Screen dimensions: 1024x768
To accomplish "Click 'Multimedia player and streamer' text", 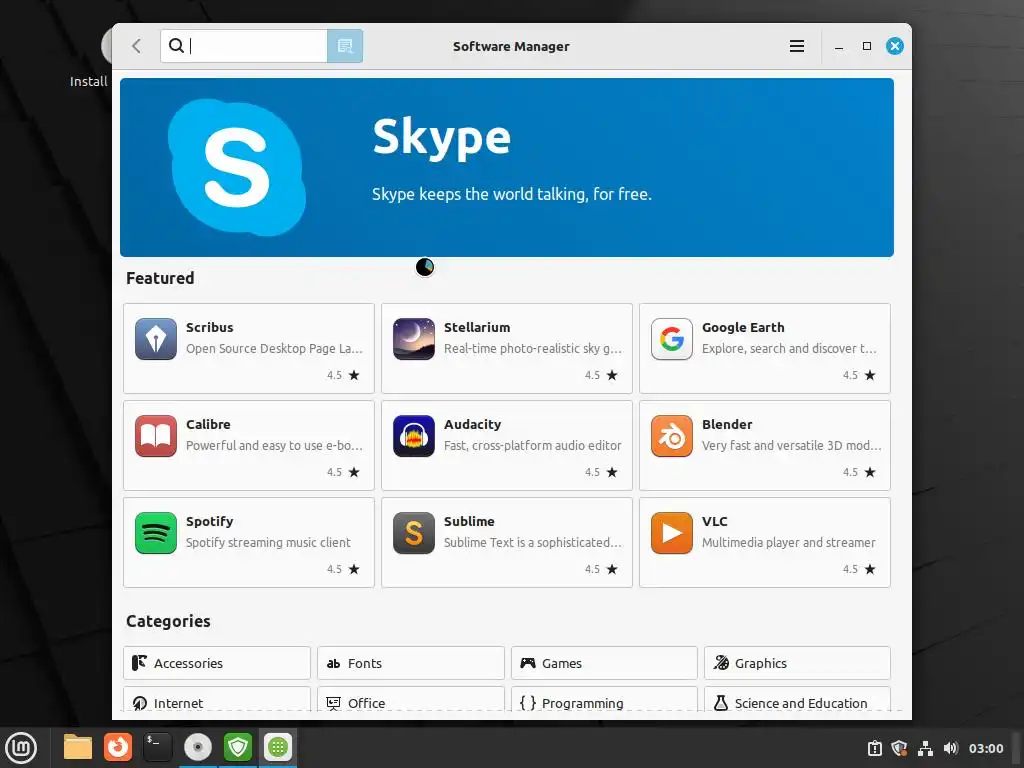I will coord(788,543).
